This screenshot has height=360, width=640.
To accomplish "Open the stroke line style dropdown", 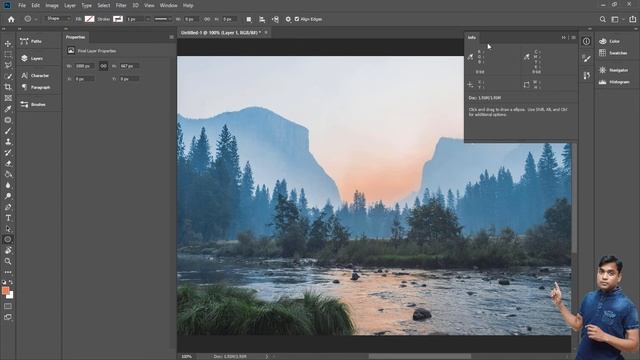I will click(x=163, y=19).
